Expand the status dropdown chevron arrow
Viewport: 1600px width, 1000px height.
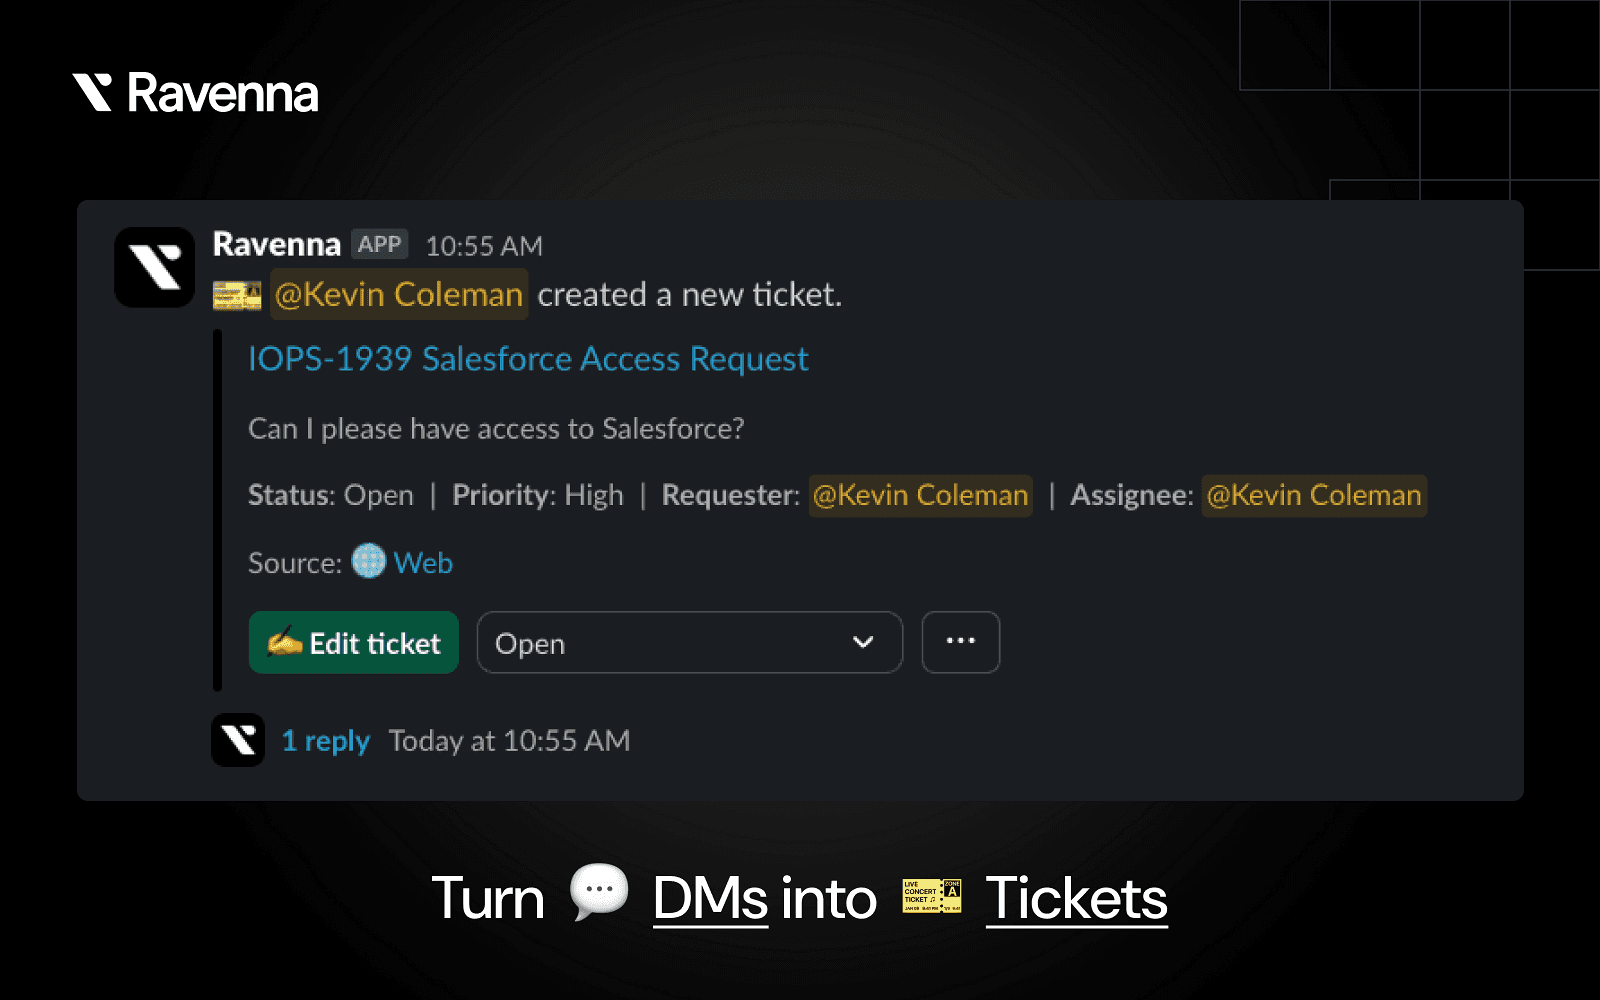[x=863, y=642]
